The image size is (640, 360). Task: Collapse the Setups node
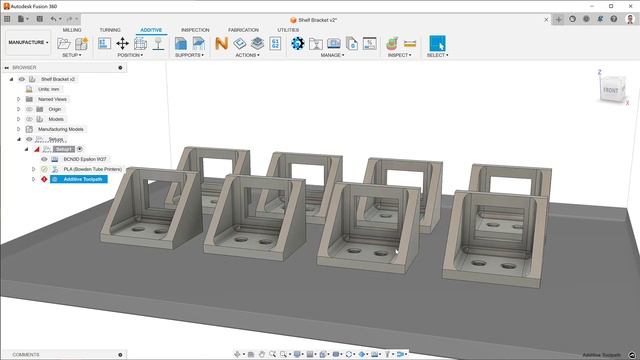click(19, 139)
